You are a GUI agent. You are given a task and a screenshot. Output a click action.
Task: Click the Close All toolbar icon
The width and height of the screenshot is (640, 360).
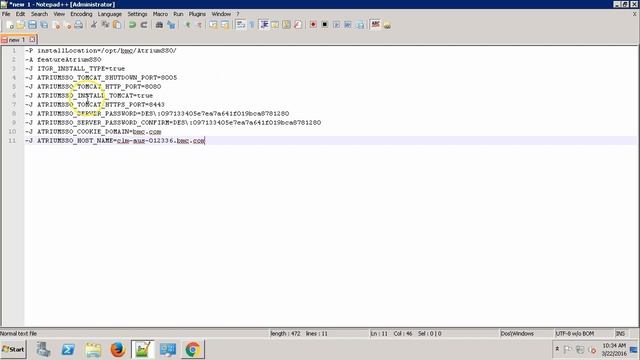click(x=67, y=25)
